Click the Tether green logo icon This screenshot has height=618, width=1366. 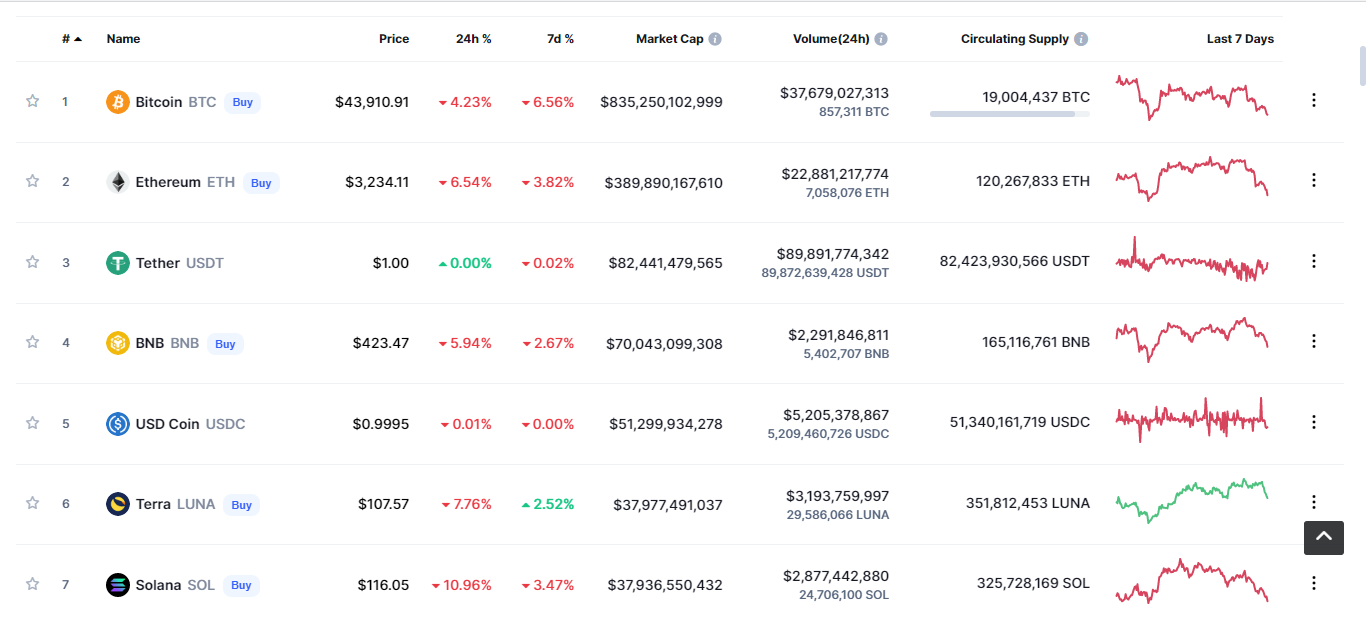(118, 263)
